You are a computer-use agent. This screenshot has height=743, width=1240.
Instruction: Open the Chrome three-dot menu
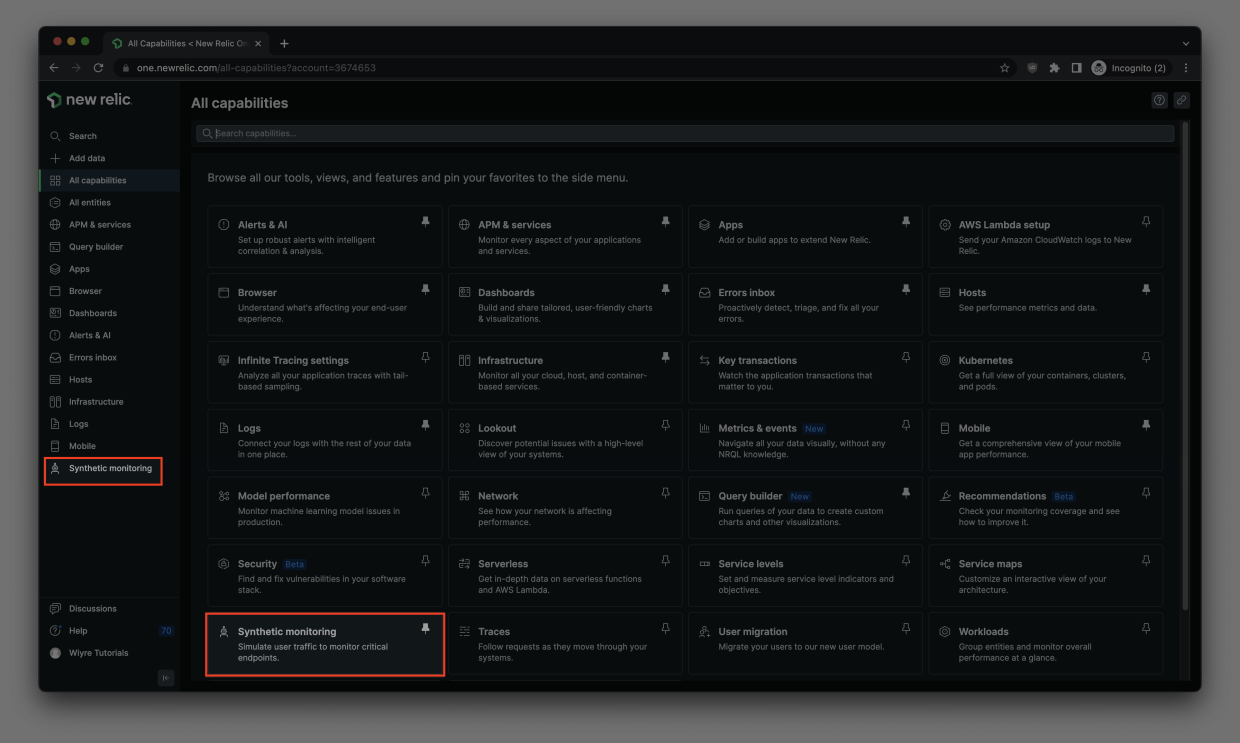(1186, 68)
